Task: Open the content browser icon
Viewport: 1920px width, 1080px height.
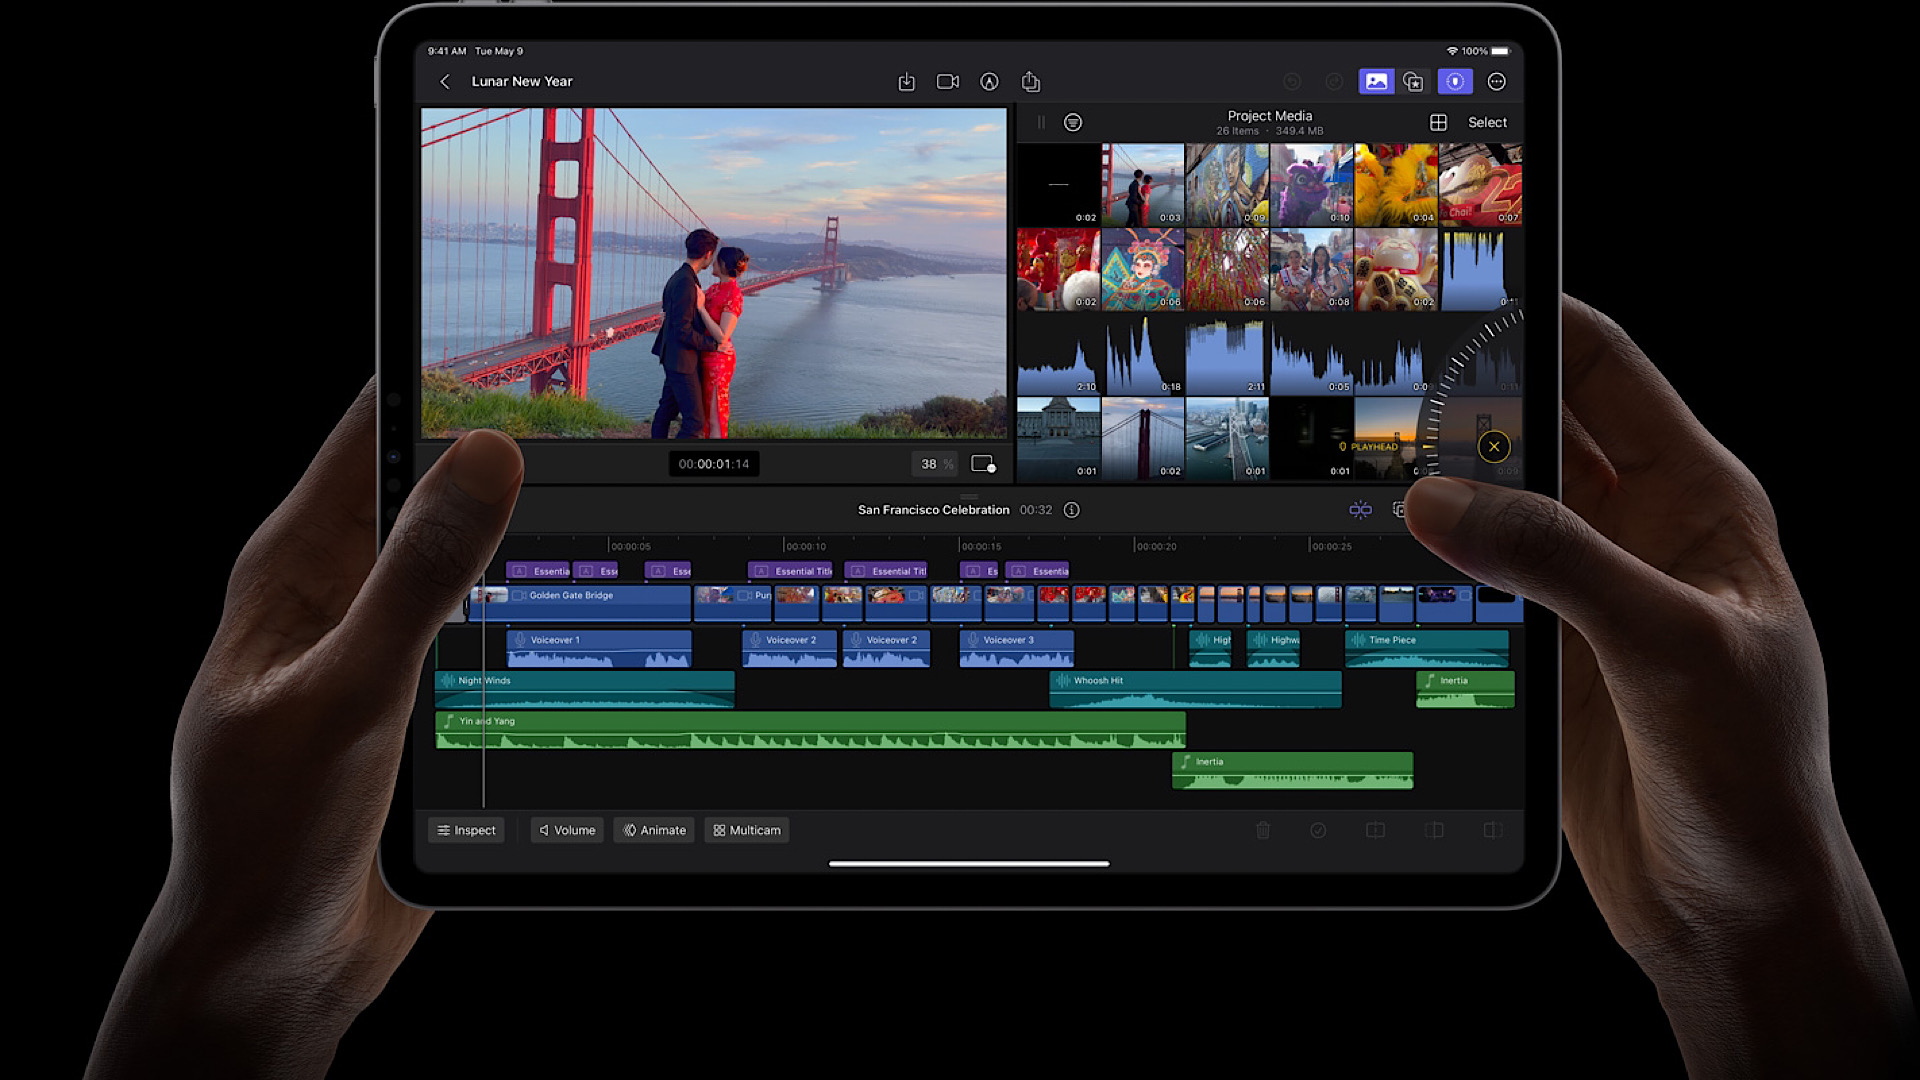Action: click(x=1414, y=81)
